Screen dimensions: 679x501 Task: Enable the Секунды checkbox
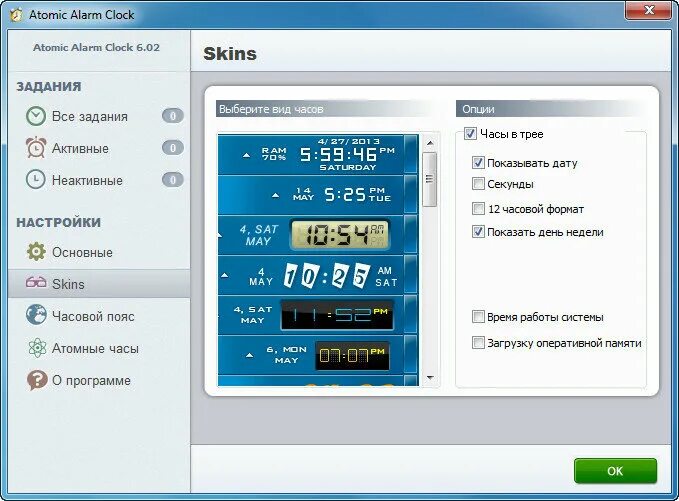[478, 184]
